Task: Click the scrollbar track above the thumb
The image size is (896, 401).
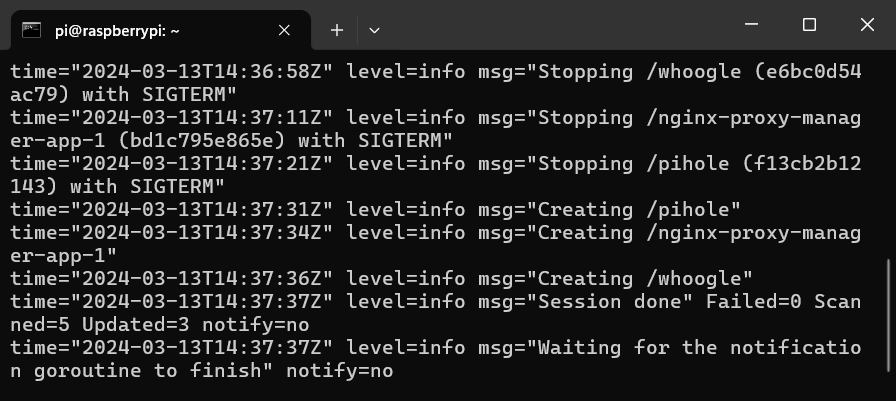Action: pos(889,154)
